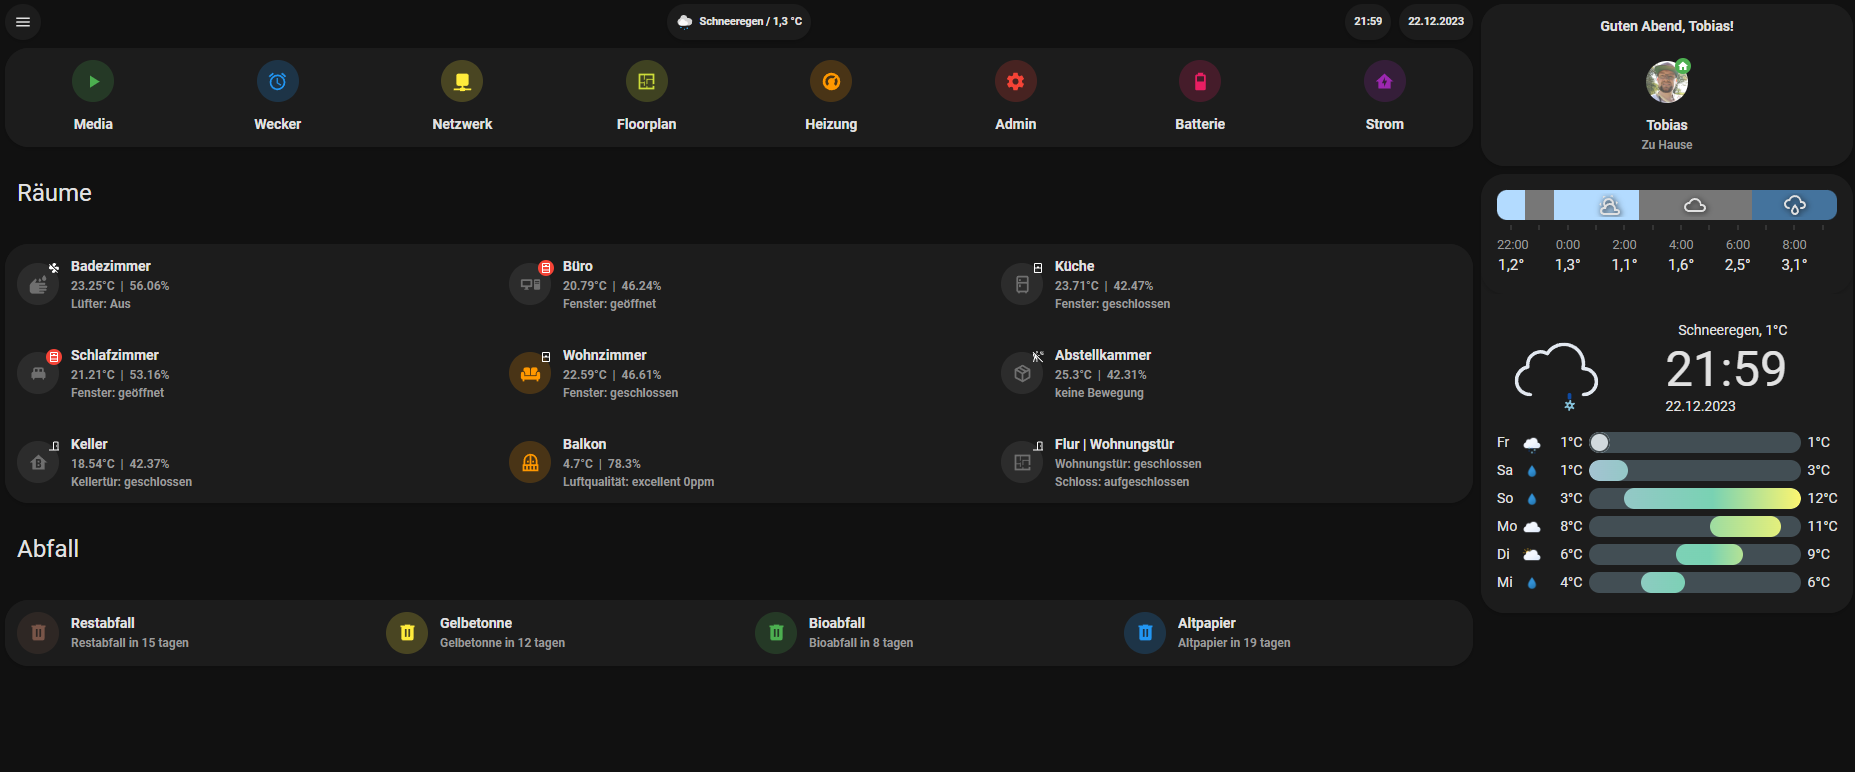Open the Büro room card
1855x772 pixels.
[x=610, y=285]
